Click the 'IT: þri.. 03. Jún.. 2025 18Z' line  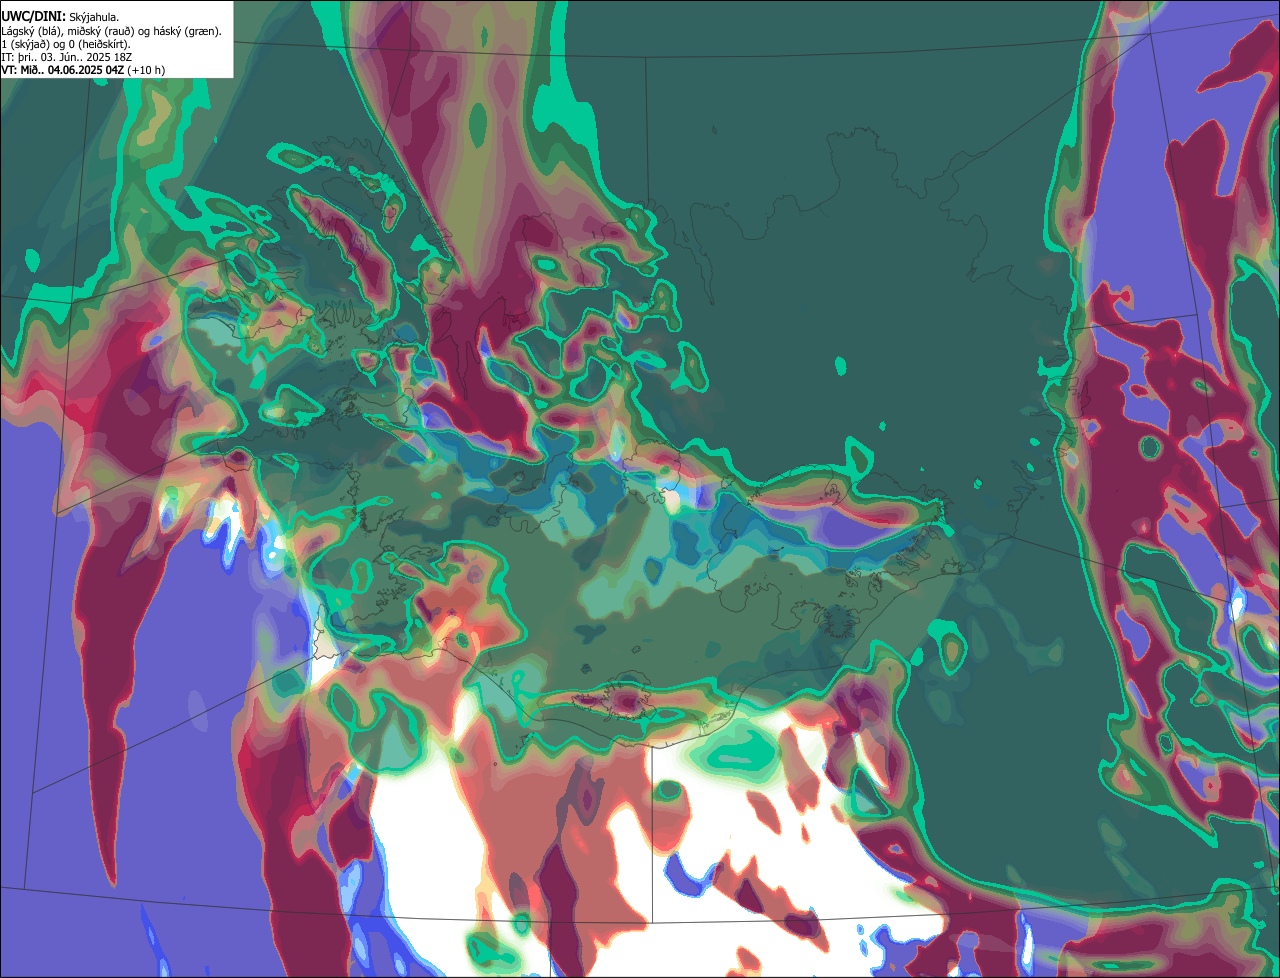pyautogui.click(x=66, y=58)
